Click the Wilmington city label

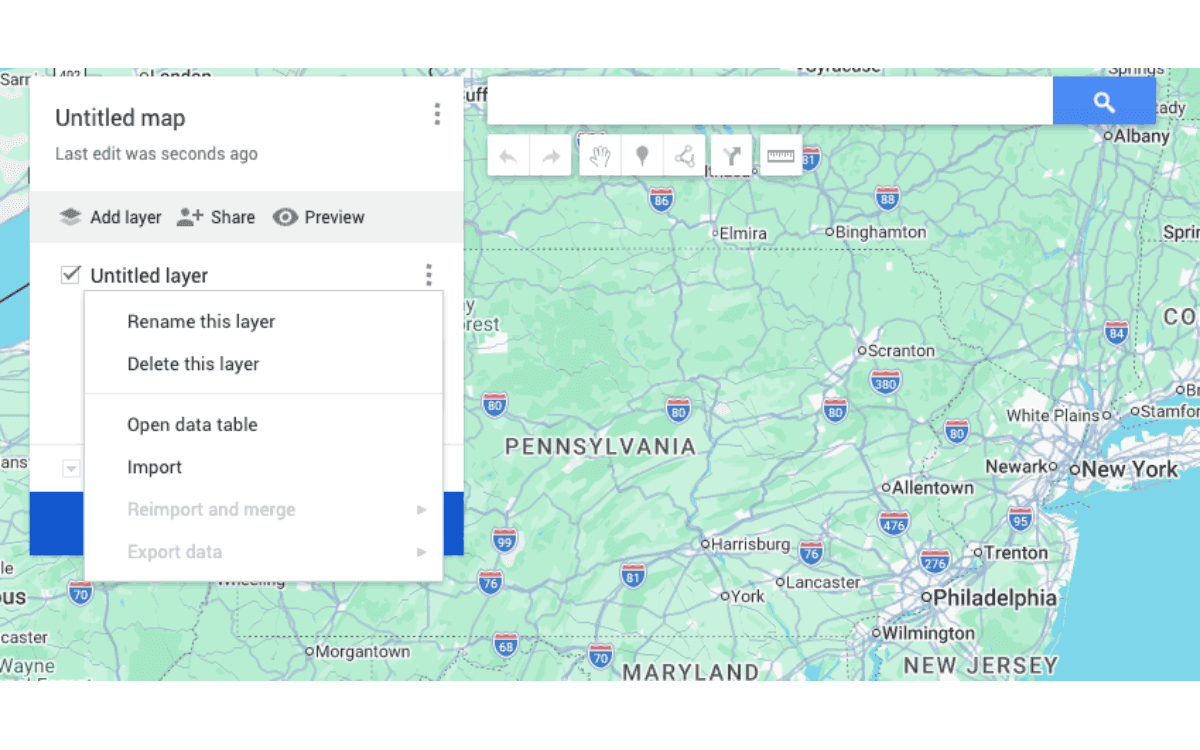(x=929, y=633)
